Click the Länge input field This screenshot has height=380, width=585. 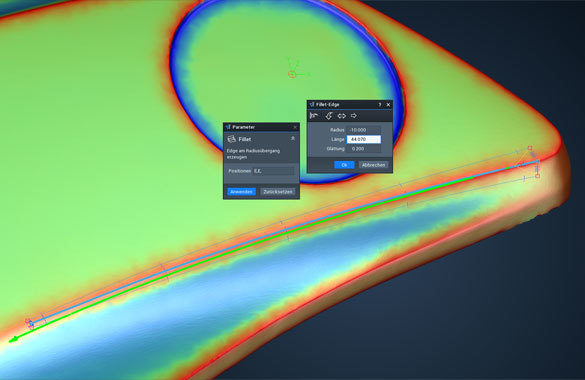364,139
